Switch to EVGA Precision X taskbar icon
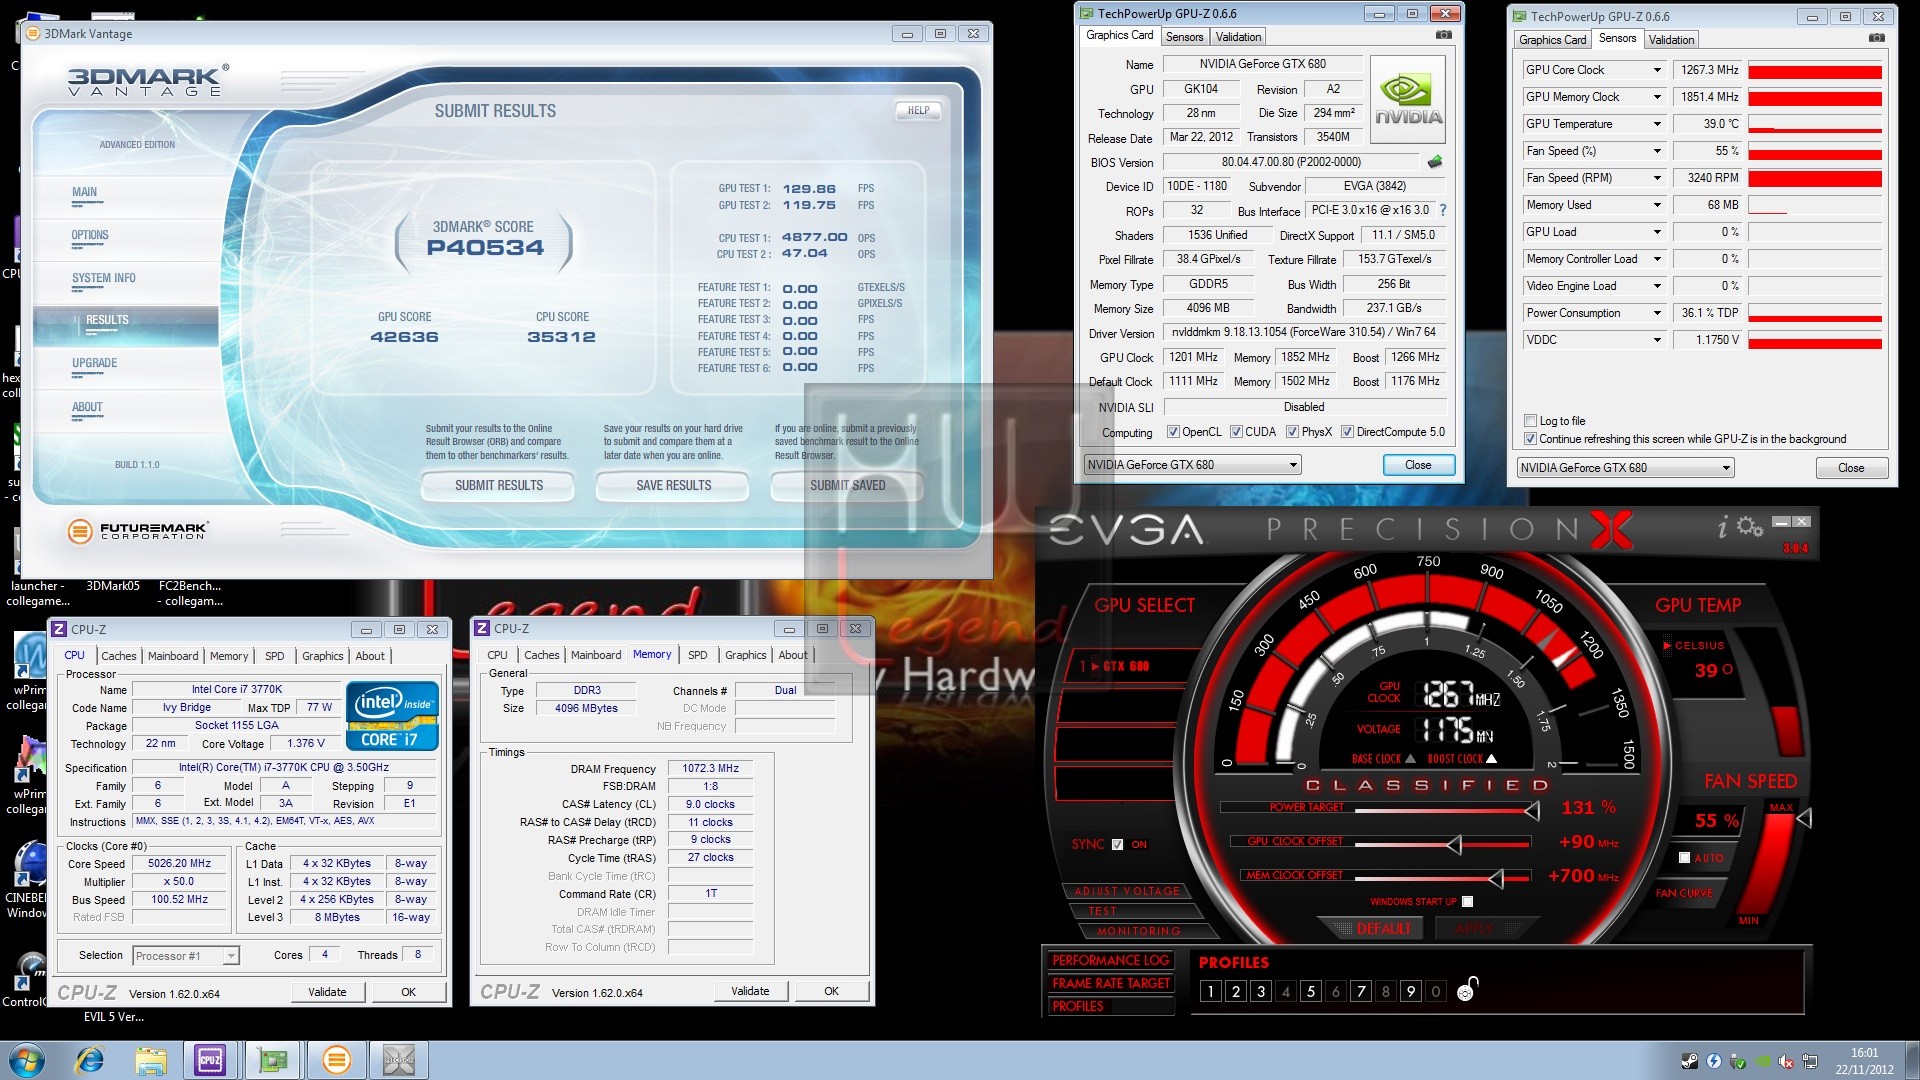 399,1060
